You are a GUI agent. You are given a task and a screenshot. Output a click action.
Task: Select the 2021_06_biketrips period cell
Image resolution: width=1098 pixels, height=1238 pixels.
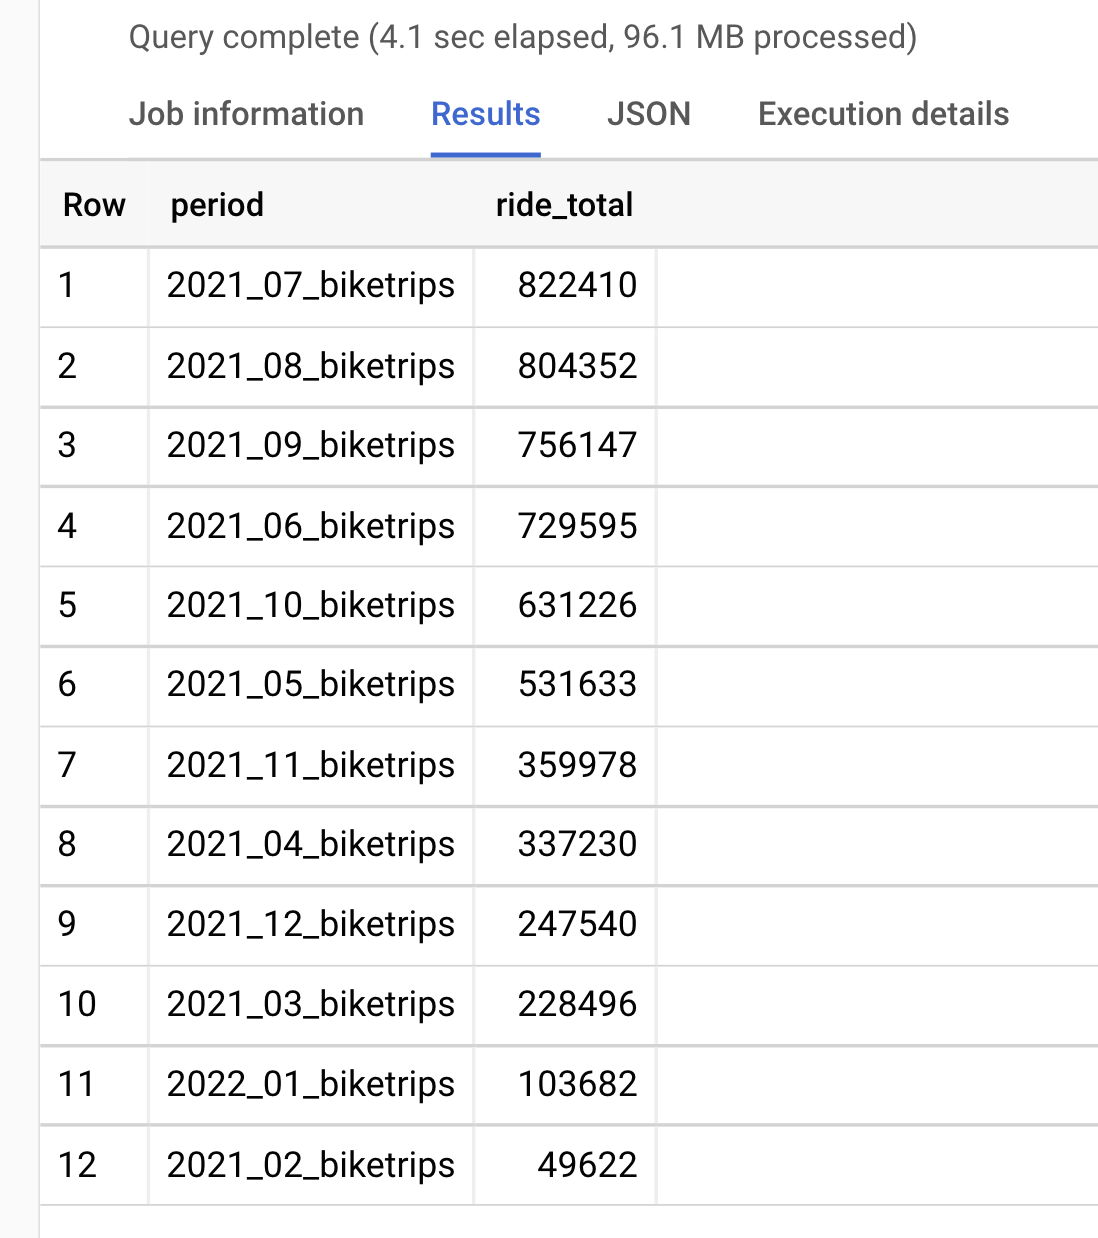click(311, 526)
